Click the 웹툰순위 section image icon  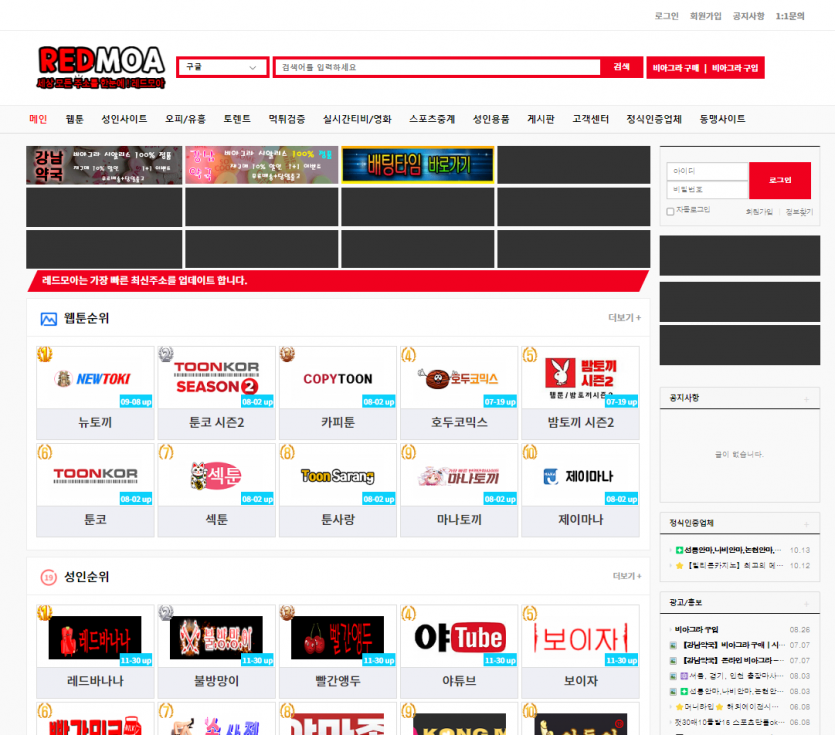pos(49,319)
